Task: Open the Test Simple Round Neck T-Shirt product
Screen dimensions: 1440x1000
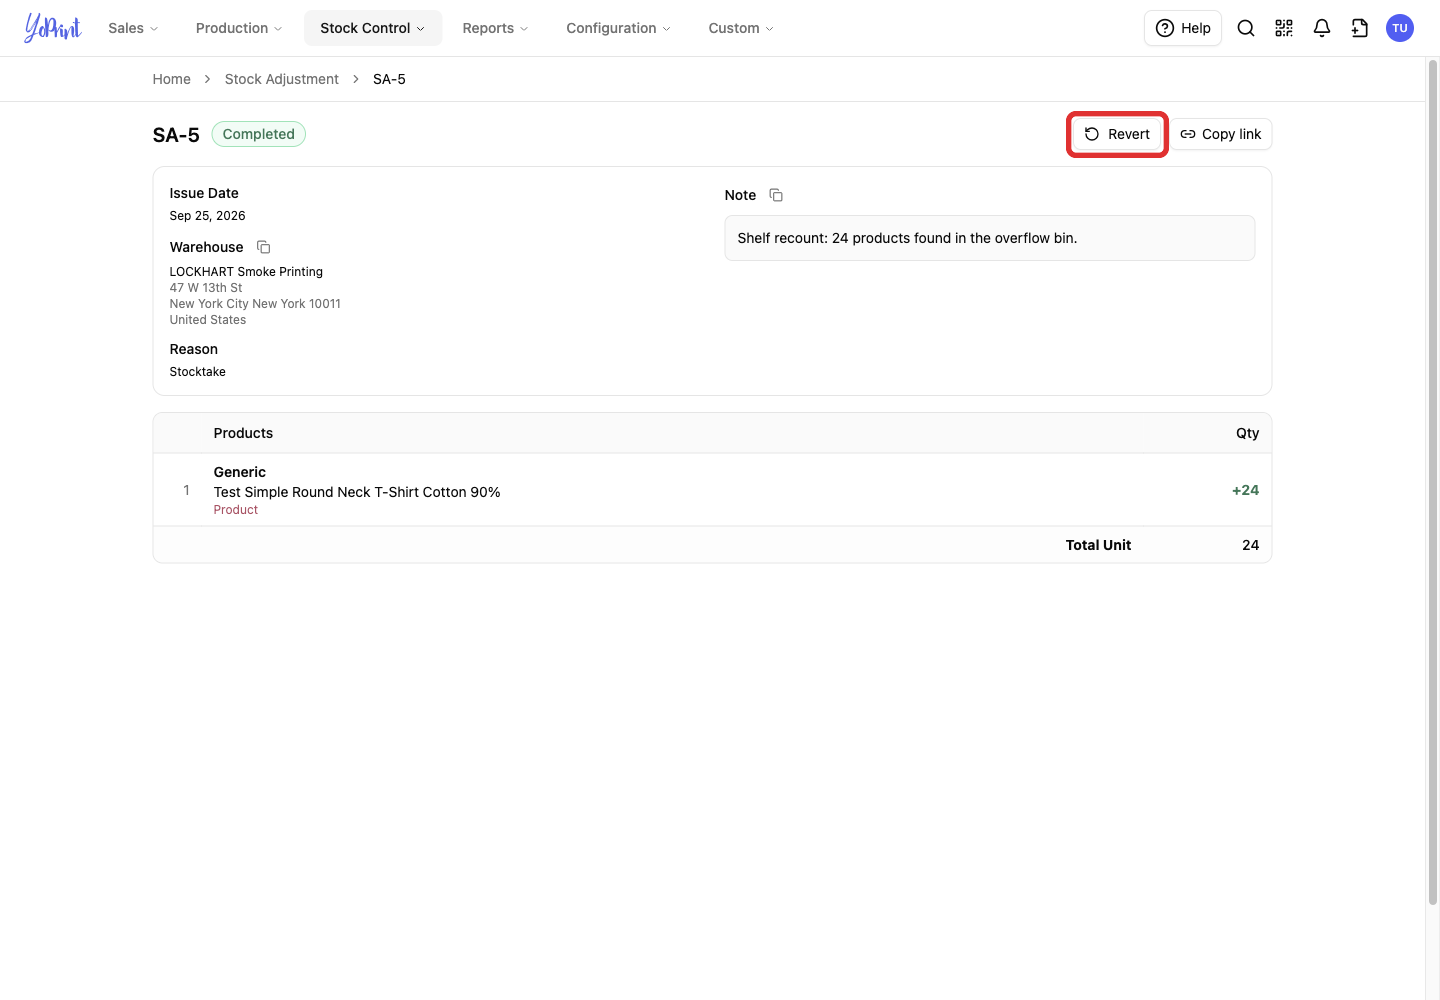Action: pos(357,492)
